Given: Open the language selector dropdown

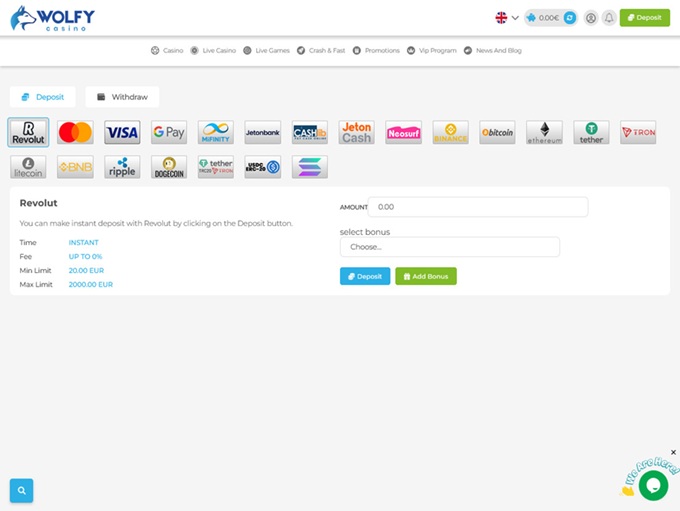Looking at the screenshot, I should pos(507,17).
